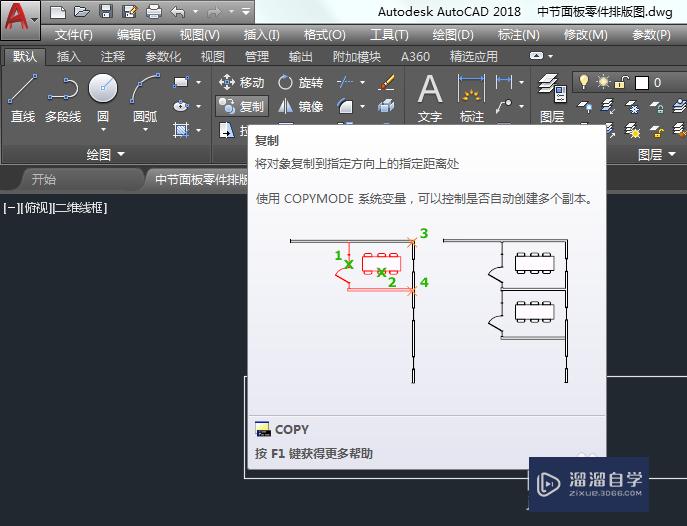Image resolution: width=687 pixels, height=526 pixels.
Task: Select the 直线 line tool
Action: coord(23,99)
